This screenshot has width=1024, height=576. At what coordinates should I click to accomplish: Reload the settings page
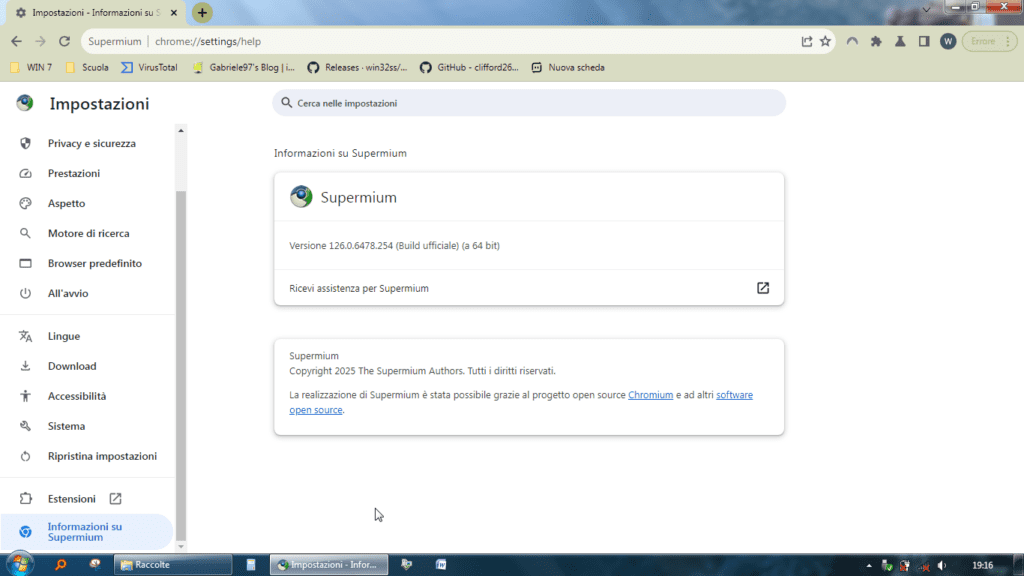click(64, 41)
